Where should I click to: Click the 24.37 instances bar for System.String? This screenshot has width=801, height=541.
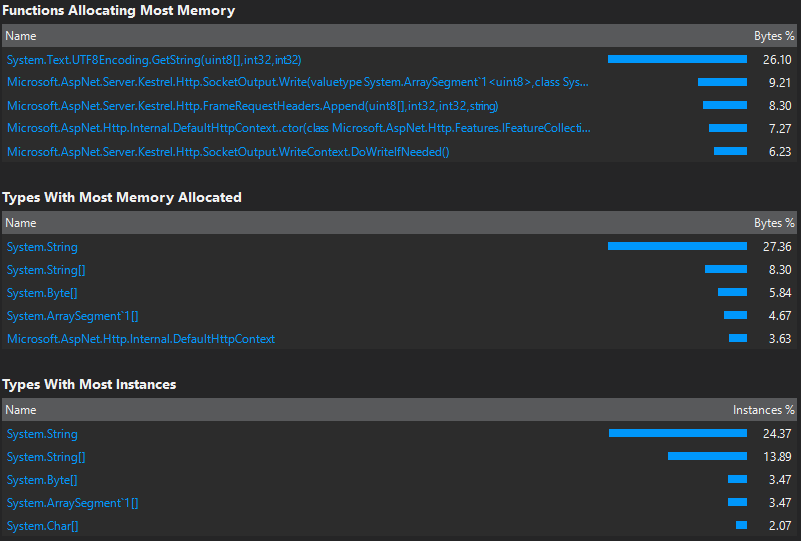(678, 433)
